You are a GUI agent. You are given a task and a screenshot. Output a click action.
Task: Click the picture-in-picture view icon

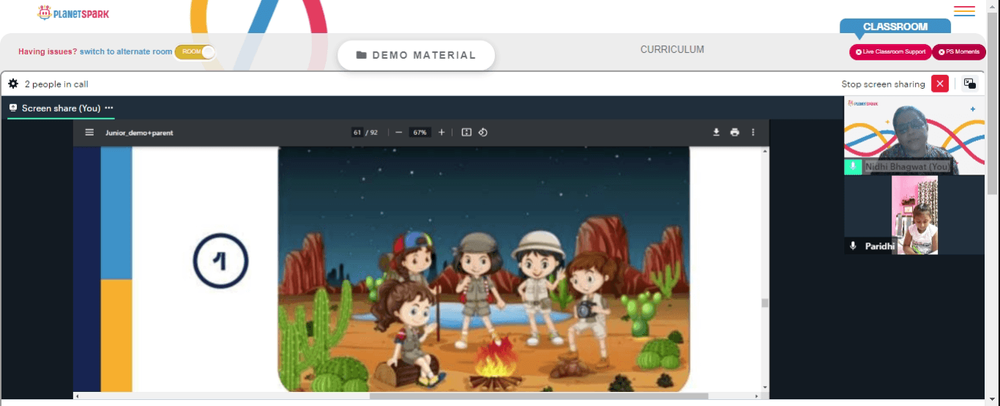coord(969,83)
